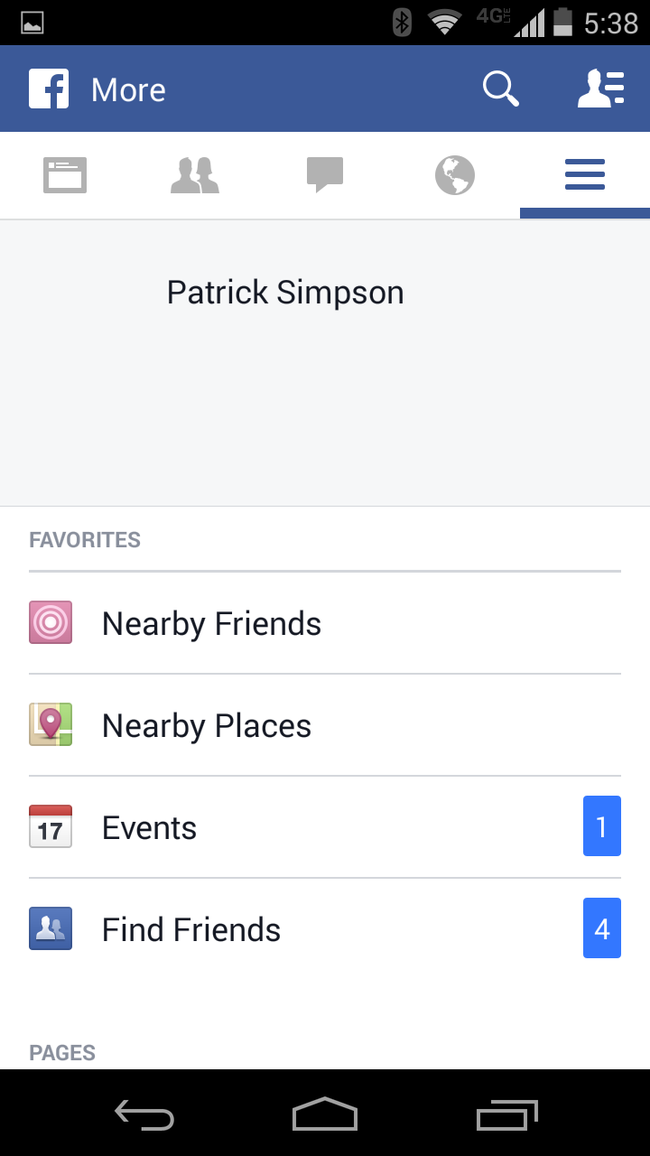650x1156 pixels.
Task: Select the Events calendar icon
Action: click(50, 826)
